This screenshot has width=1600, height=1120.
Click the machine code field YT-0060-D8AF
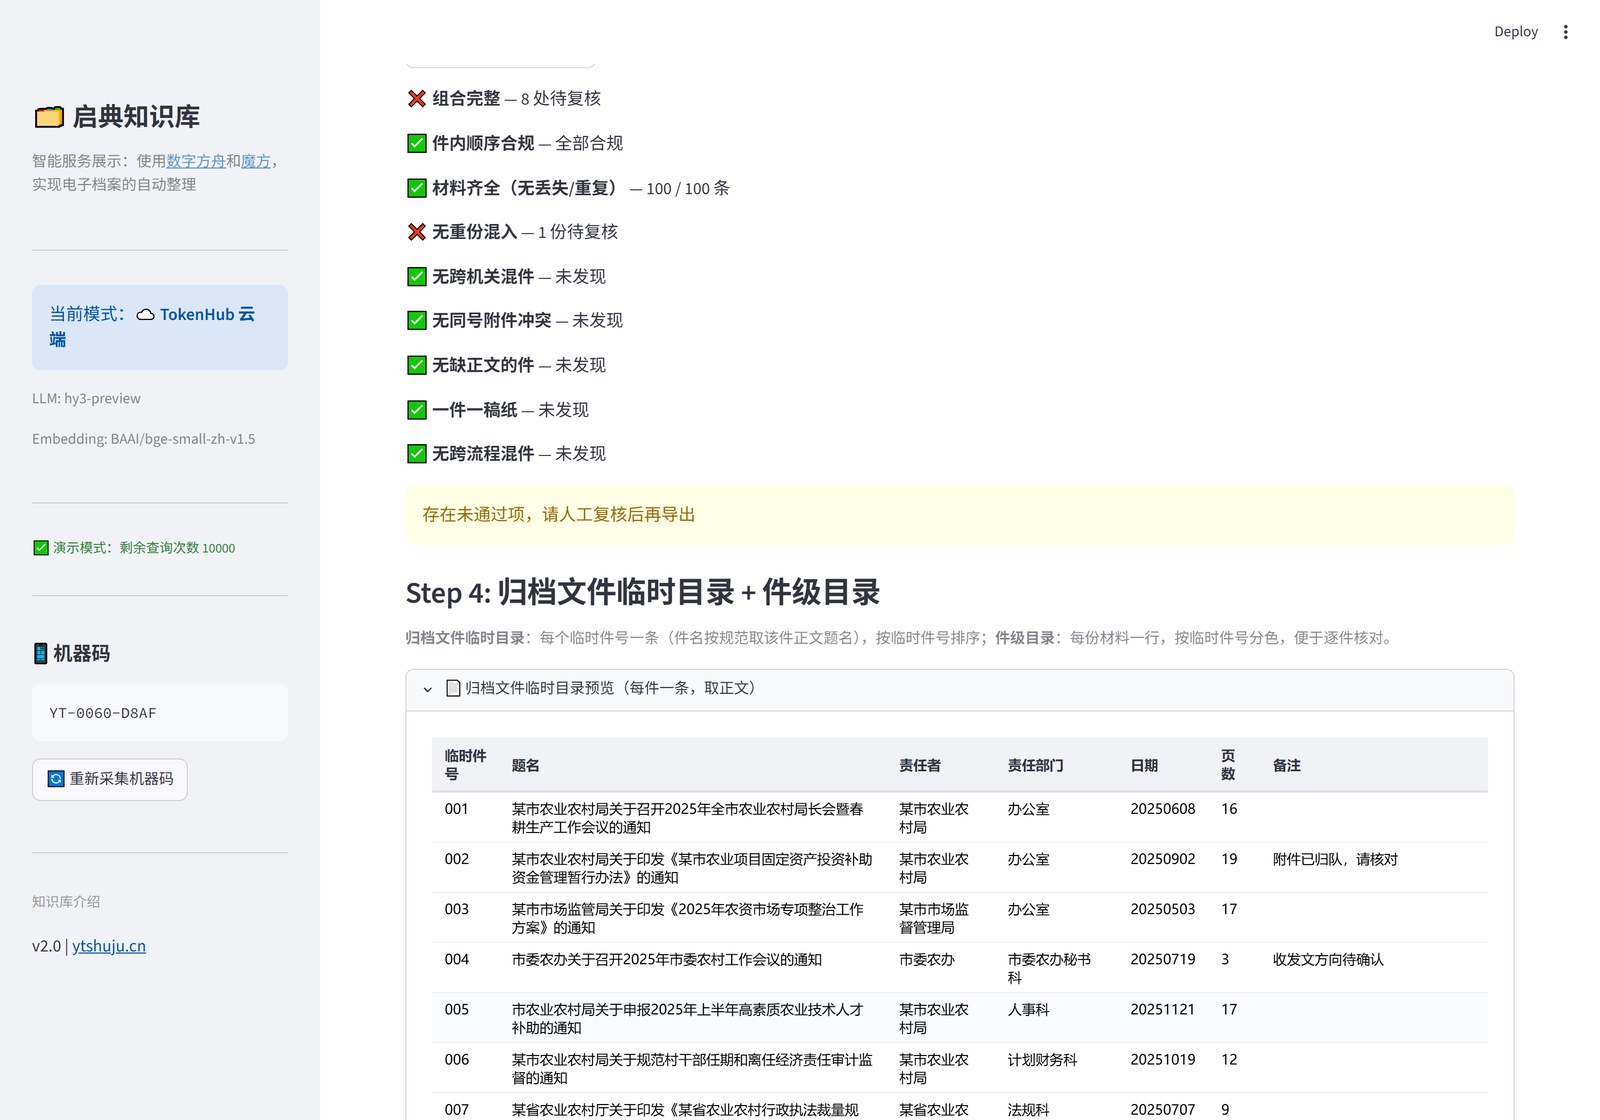coord(160,713)
